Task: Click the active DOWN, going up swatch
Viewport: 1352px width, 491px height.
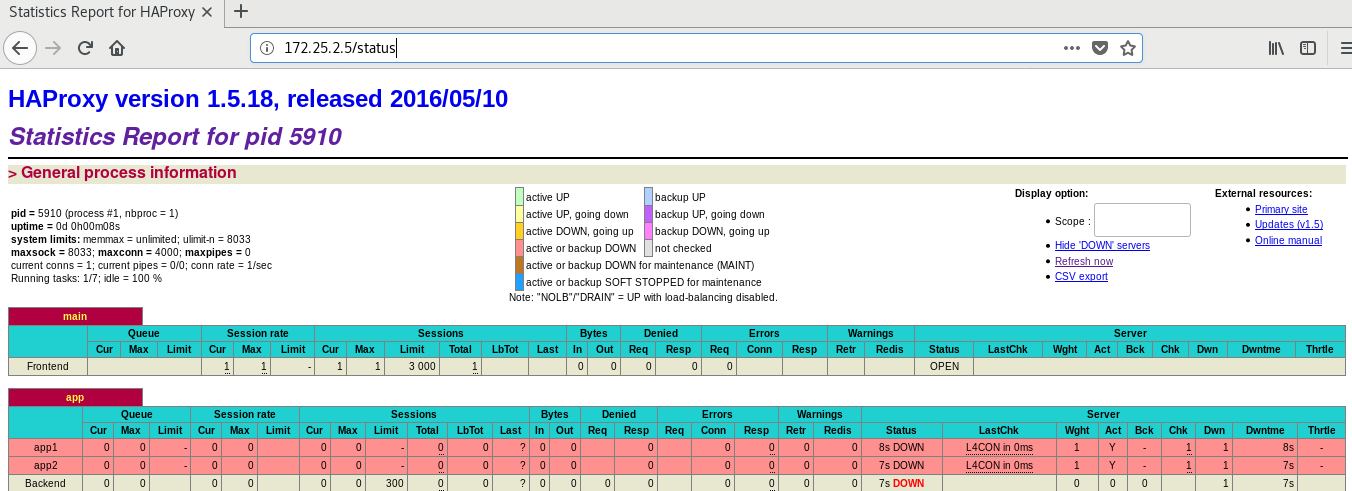Action: (520, 231)
